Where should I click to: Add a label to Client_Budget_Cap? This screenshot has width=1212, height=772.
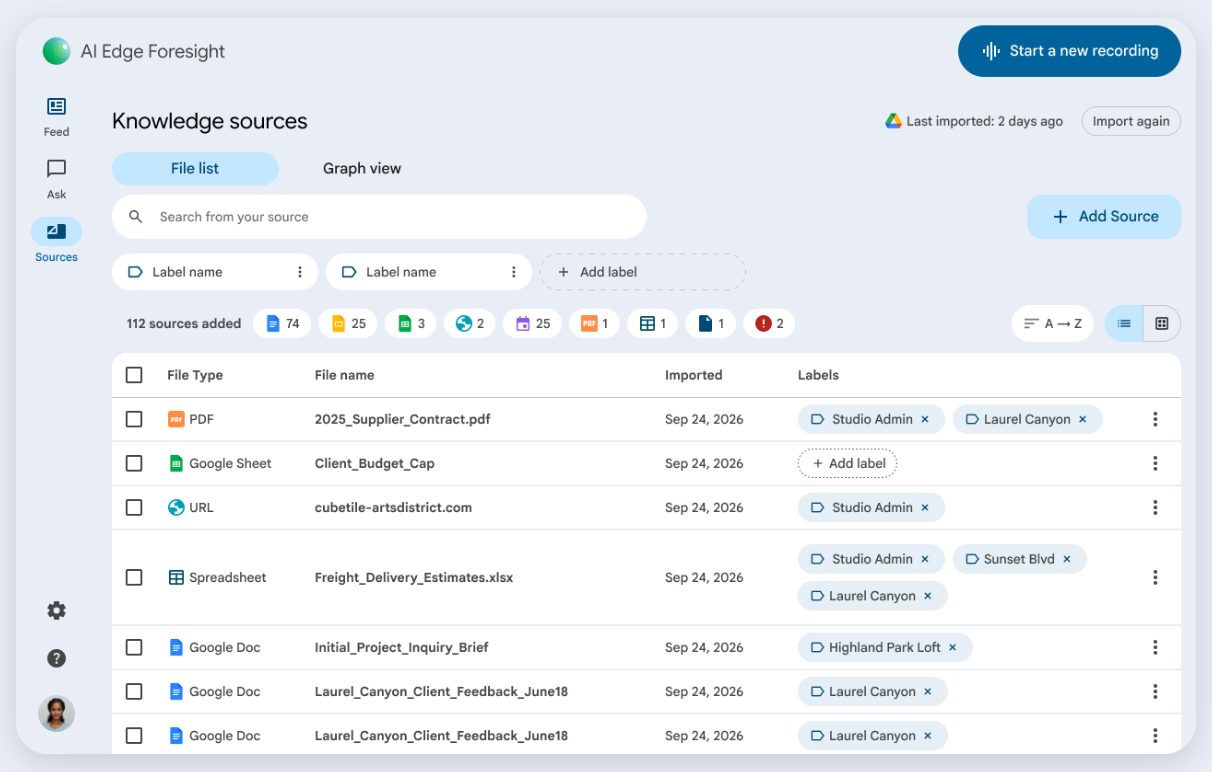pyautogui.click(x=848, y=463)
